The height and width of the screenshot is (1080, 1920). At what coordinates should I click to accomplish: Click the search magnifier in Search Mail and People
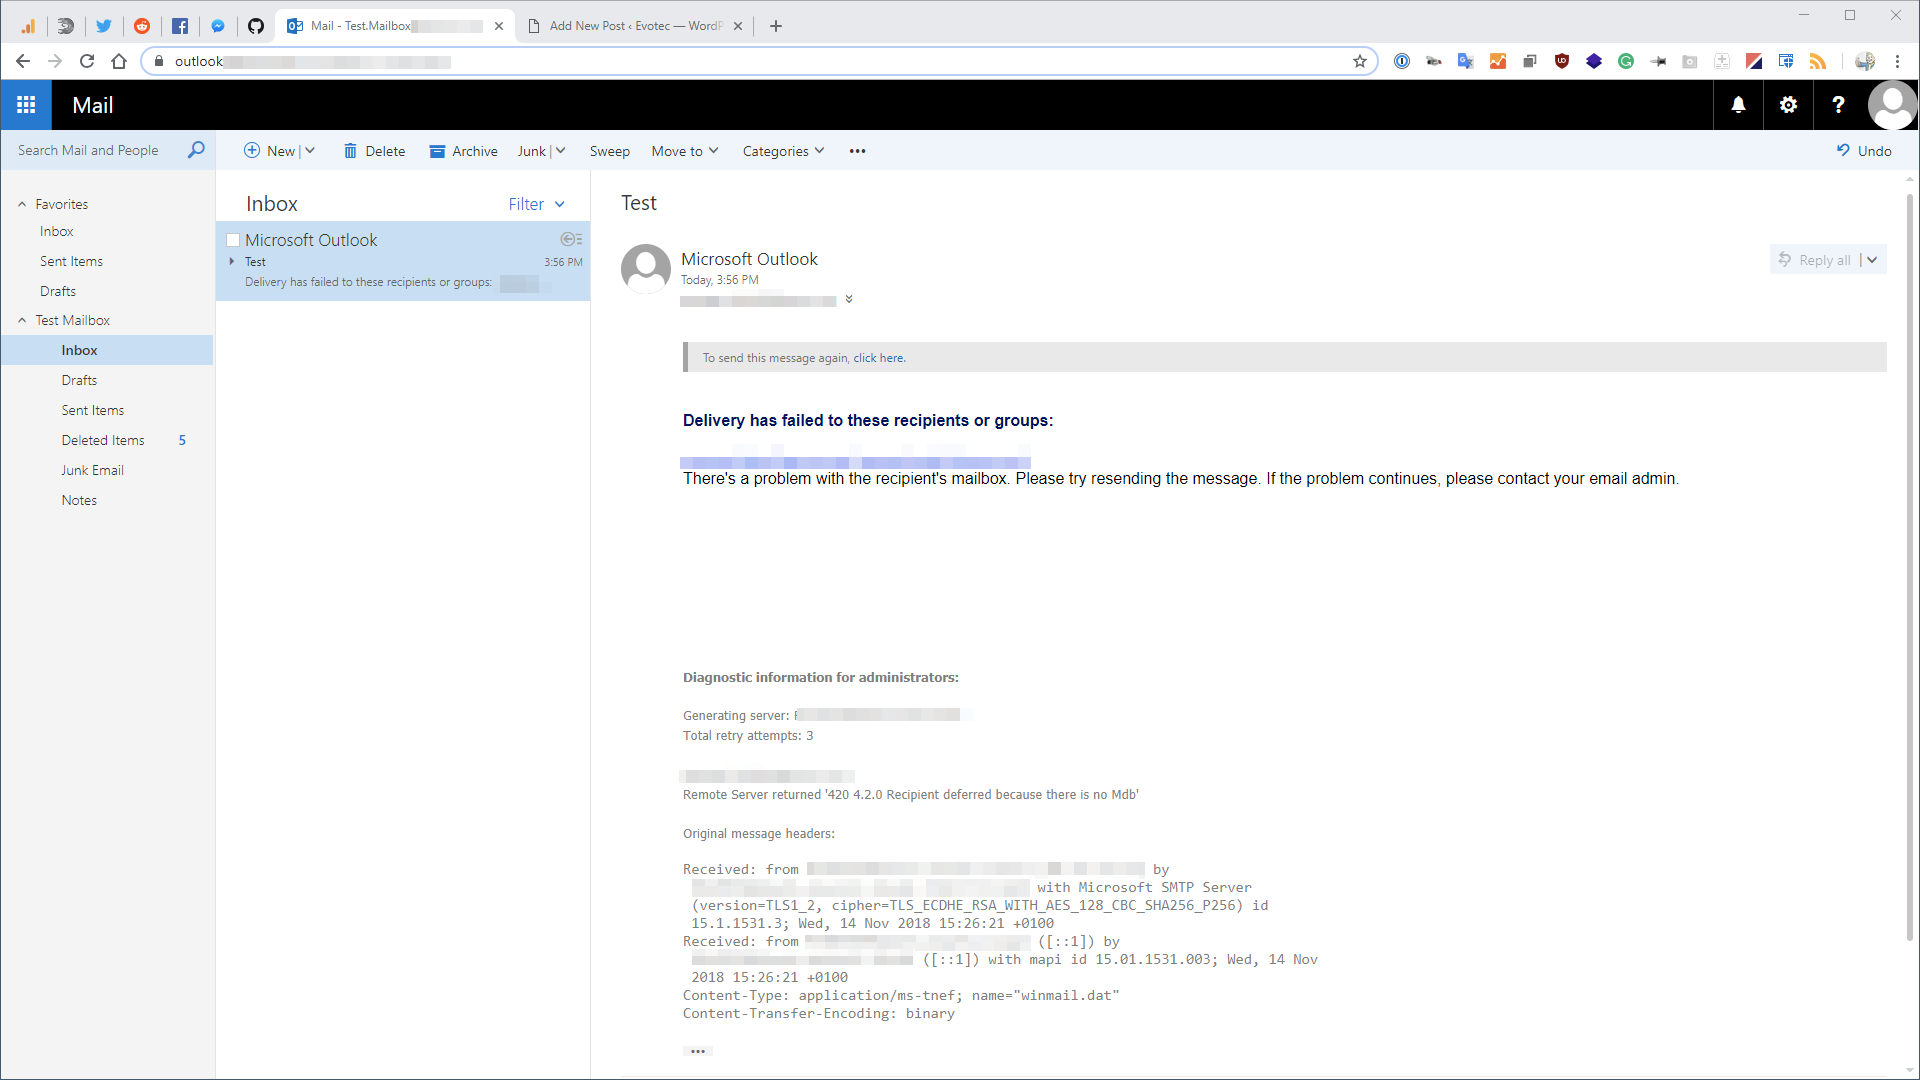[196, 150]
